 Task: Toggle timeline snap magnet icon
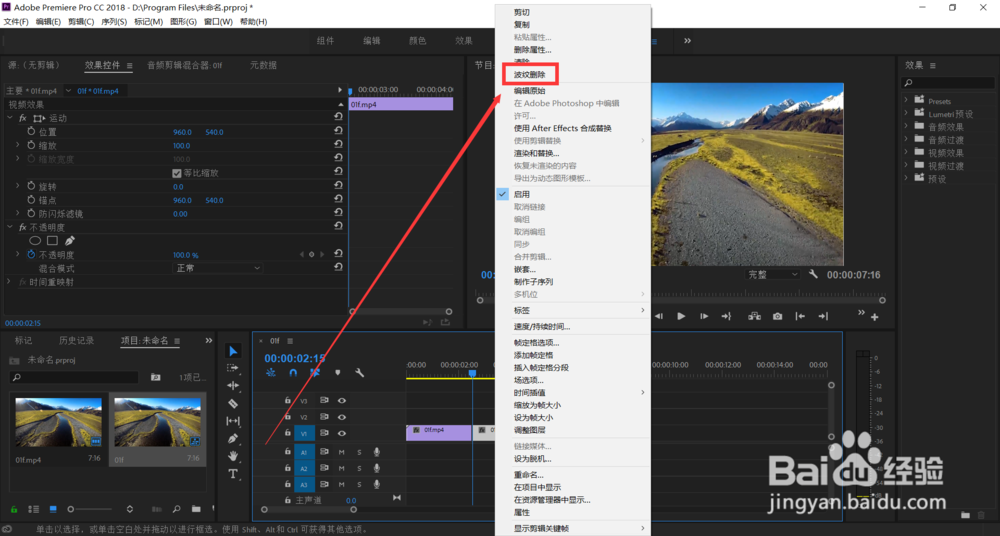pyautogui.click(x=293, y=373)
